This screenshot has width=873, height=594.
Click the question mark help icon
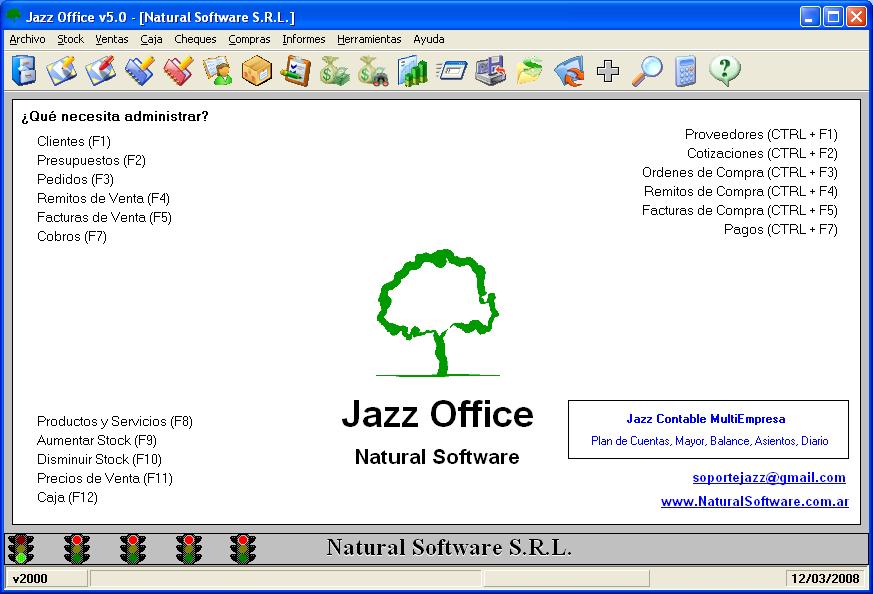click(725, 71)
